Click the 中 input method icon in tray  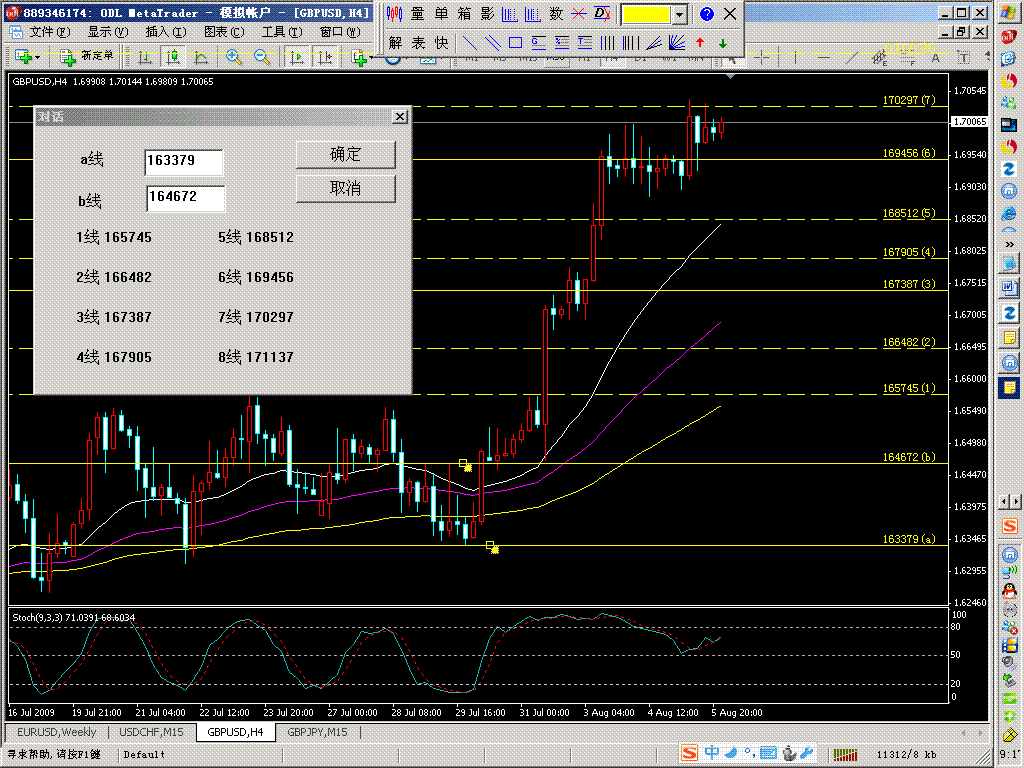(711, 753)
